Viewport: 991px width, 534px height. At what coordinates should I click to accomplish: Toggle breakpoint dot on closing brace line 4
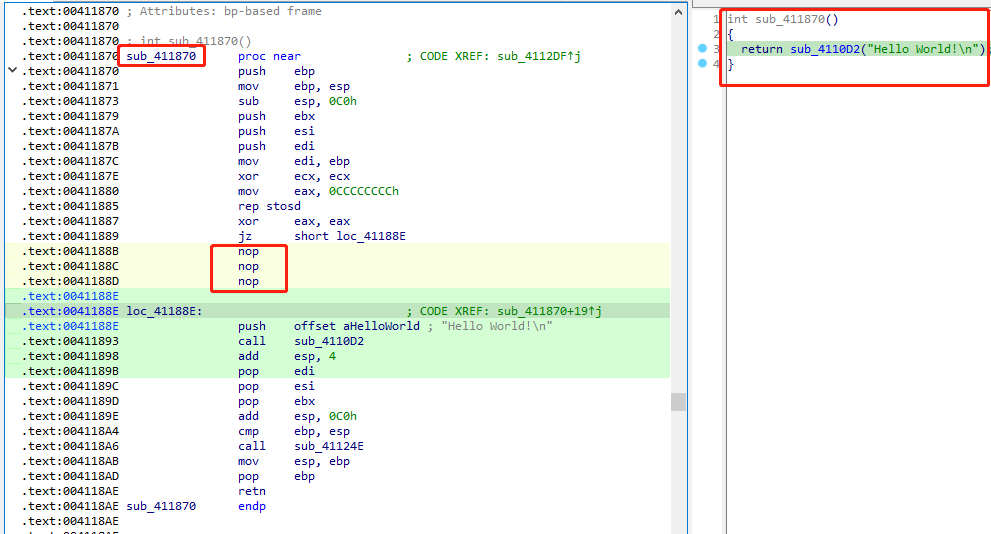[x=702, y=63]
